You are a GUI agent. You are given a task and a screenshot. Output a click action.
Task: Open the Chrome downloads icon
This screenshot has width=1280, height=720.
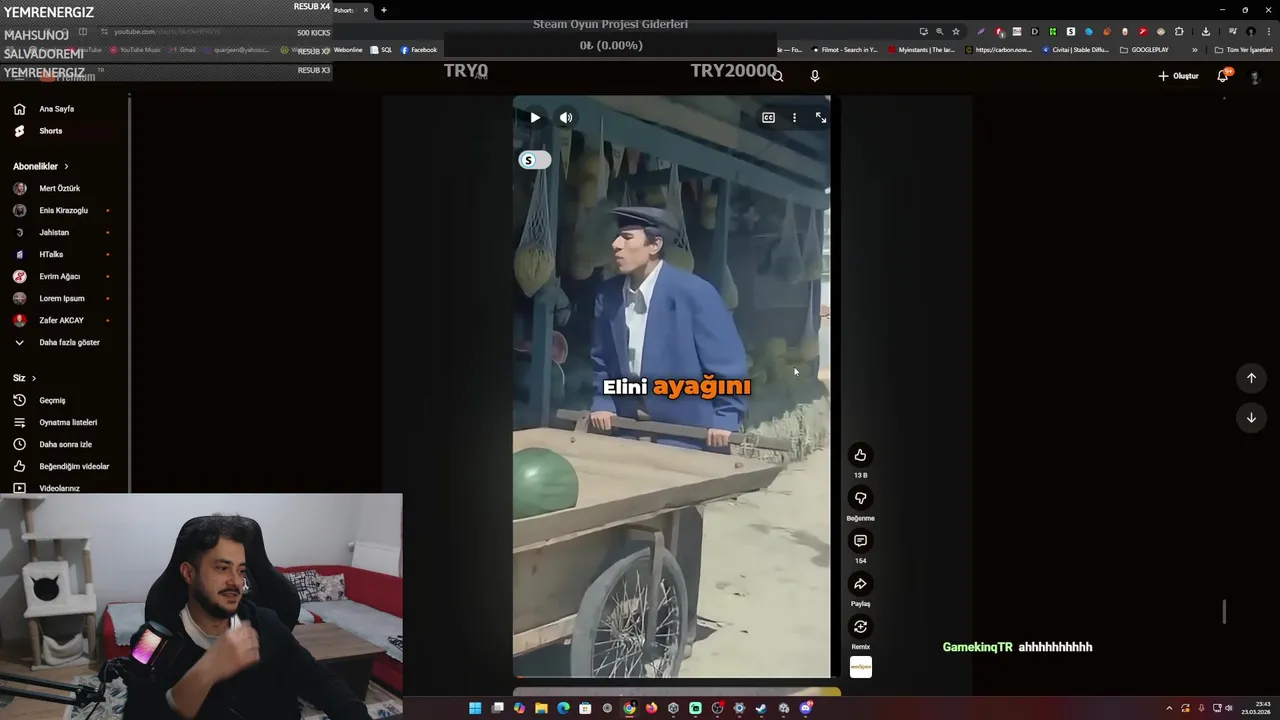[x=1206, y=32]
